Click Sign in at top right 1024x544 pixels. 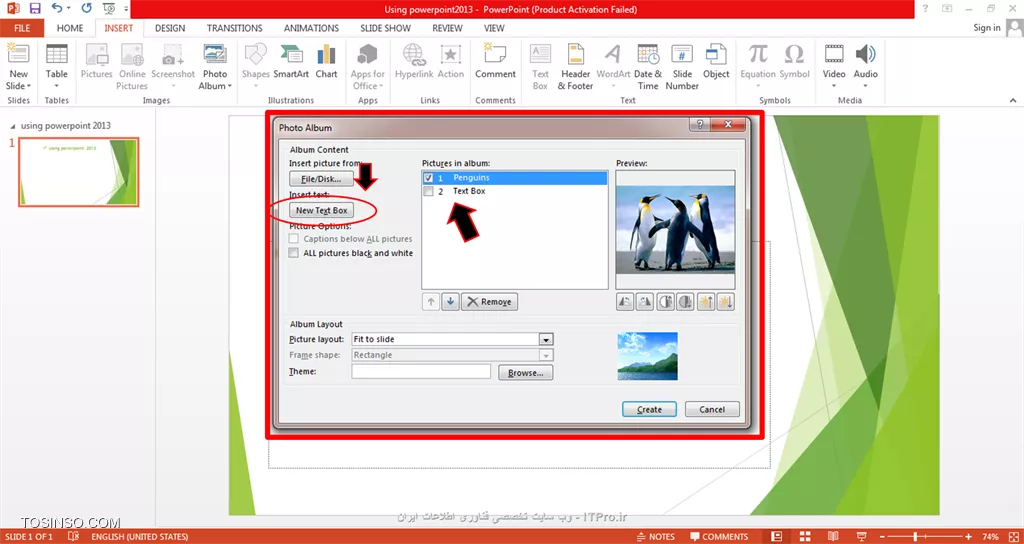(x=987, y=27)
